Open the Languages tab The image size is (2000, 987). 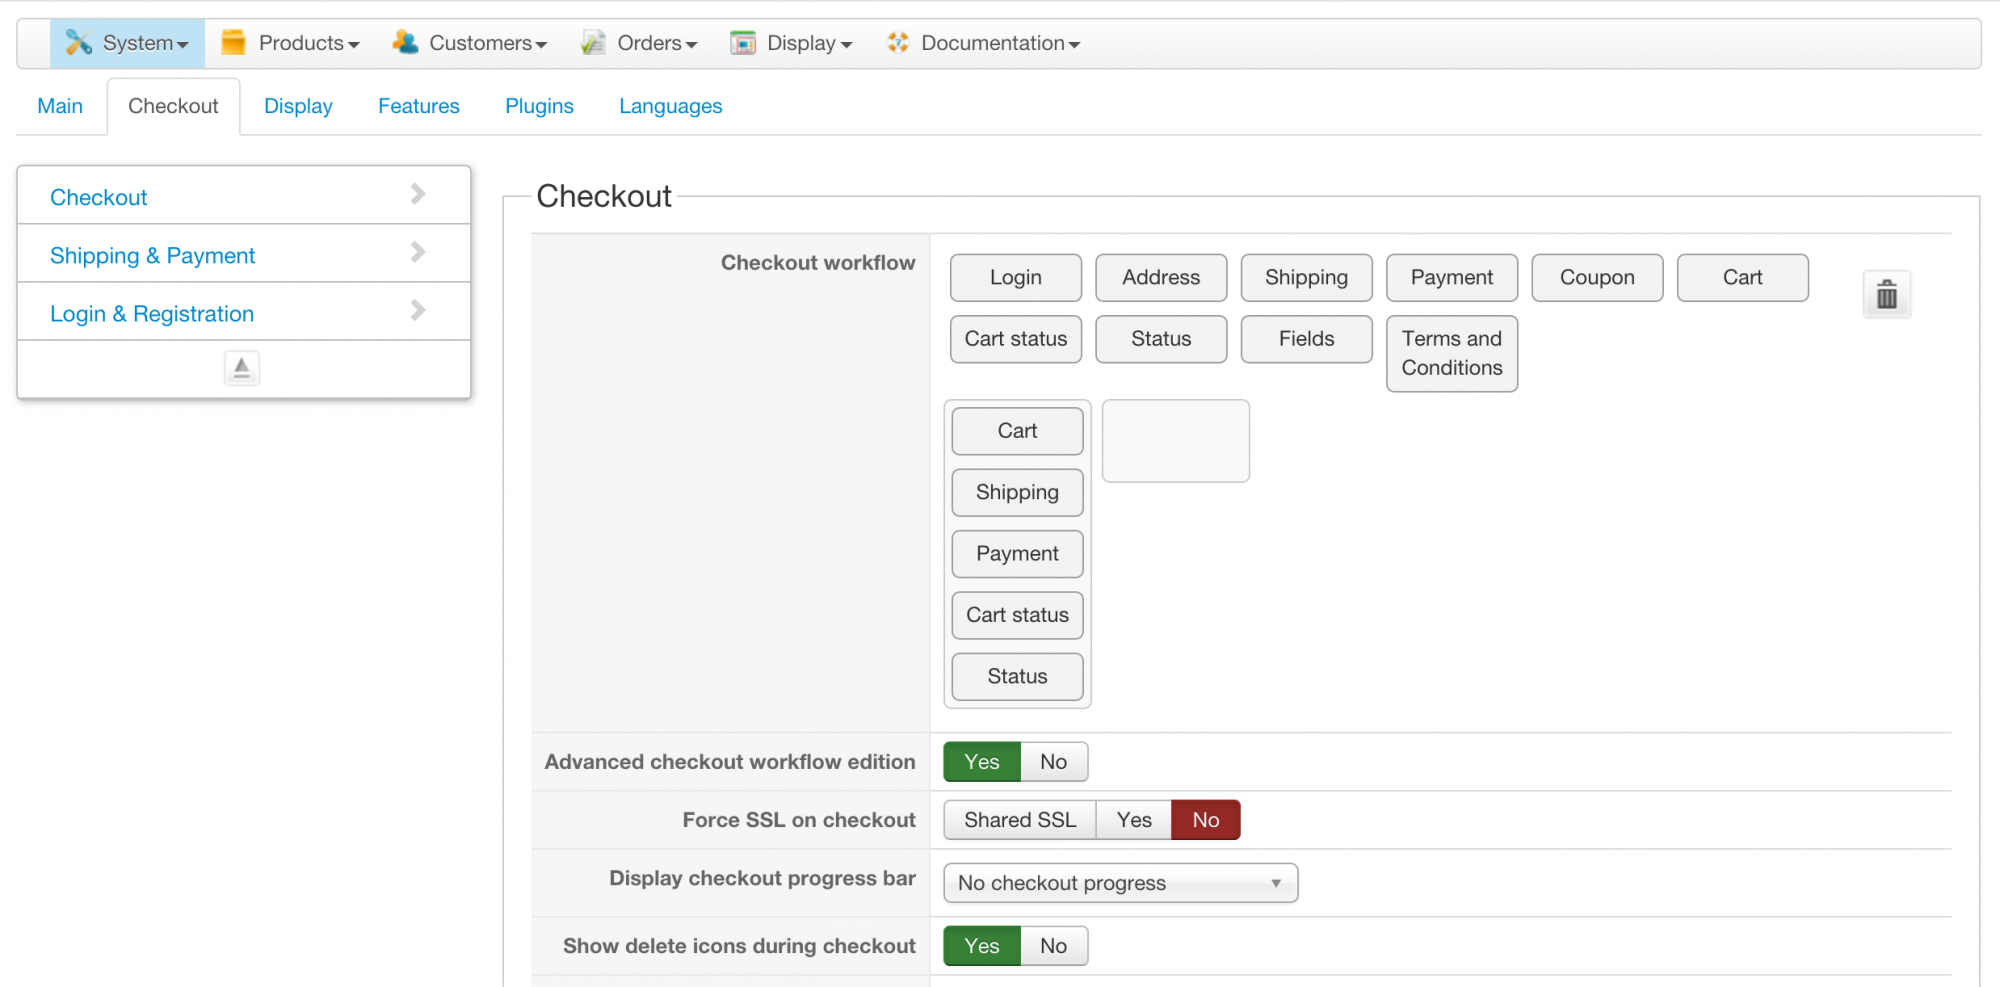(670, 106)
